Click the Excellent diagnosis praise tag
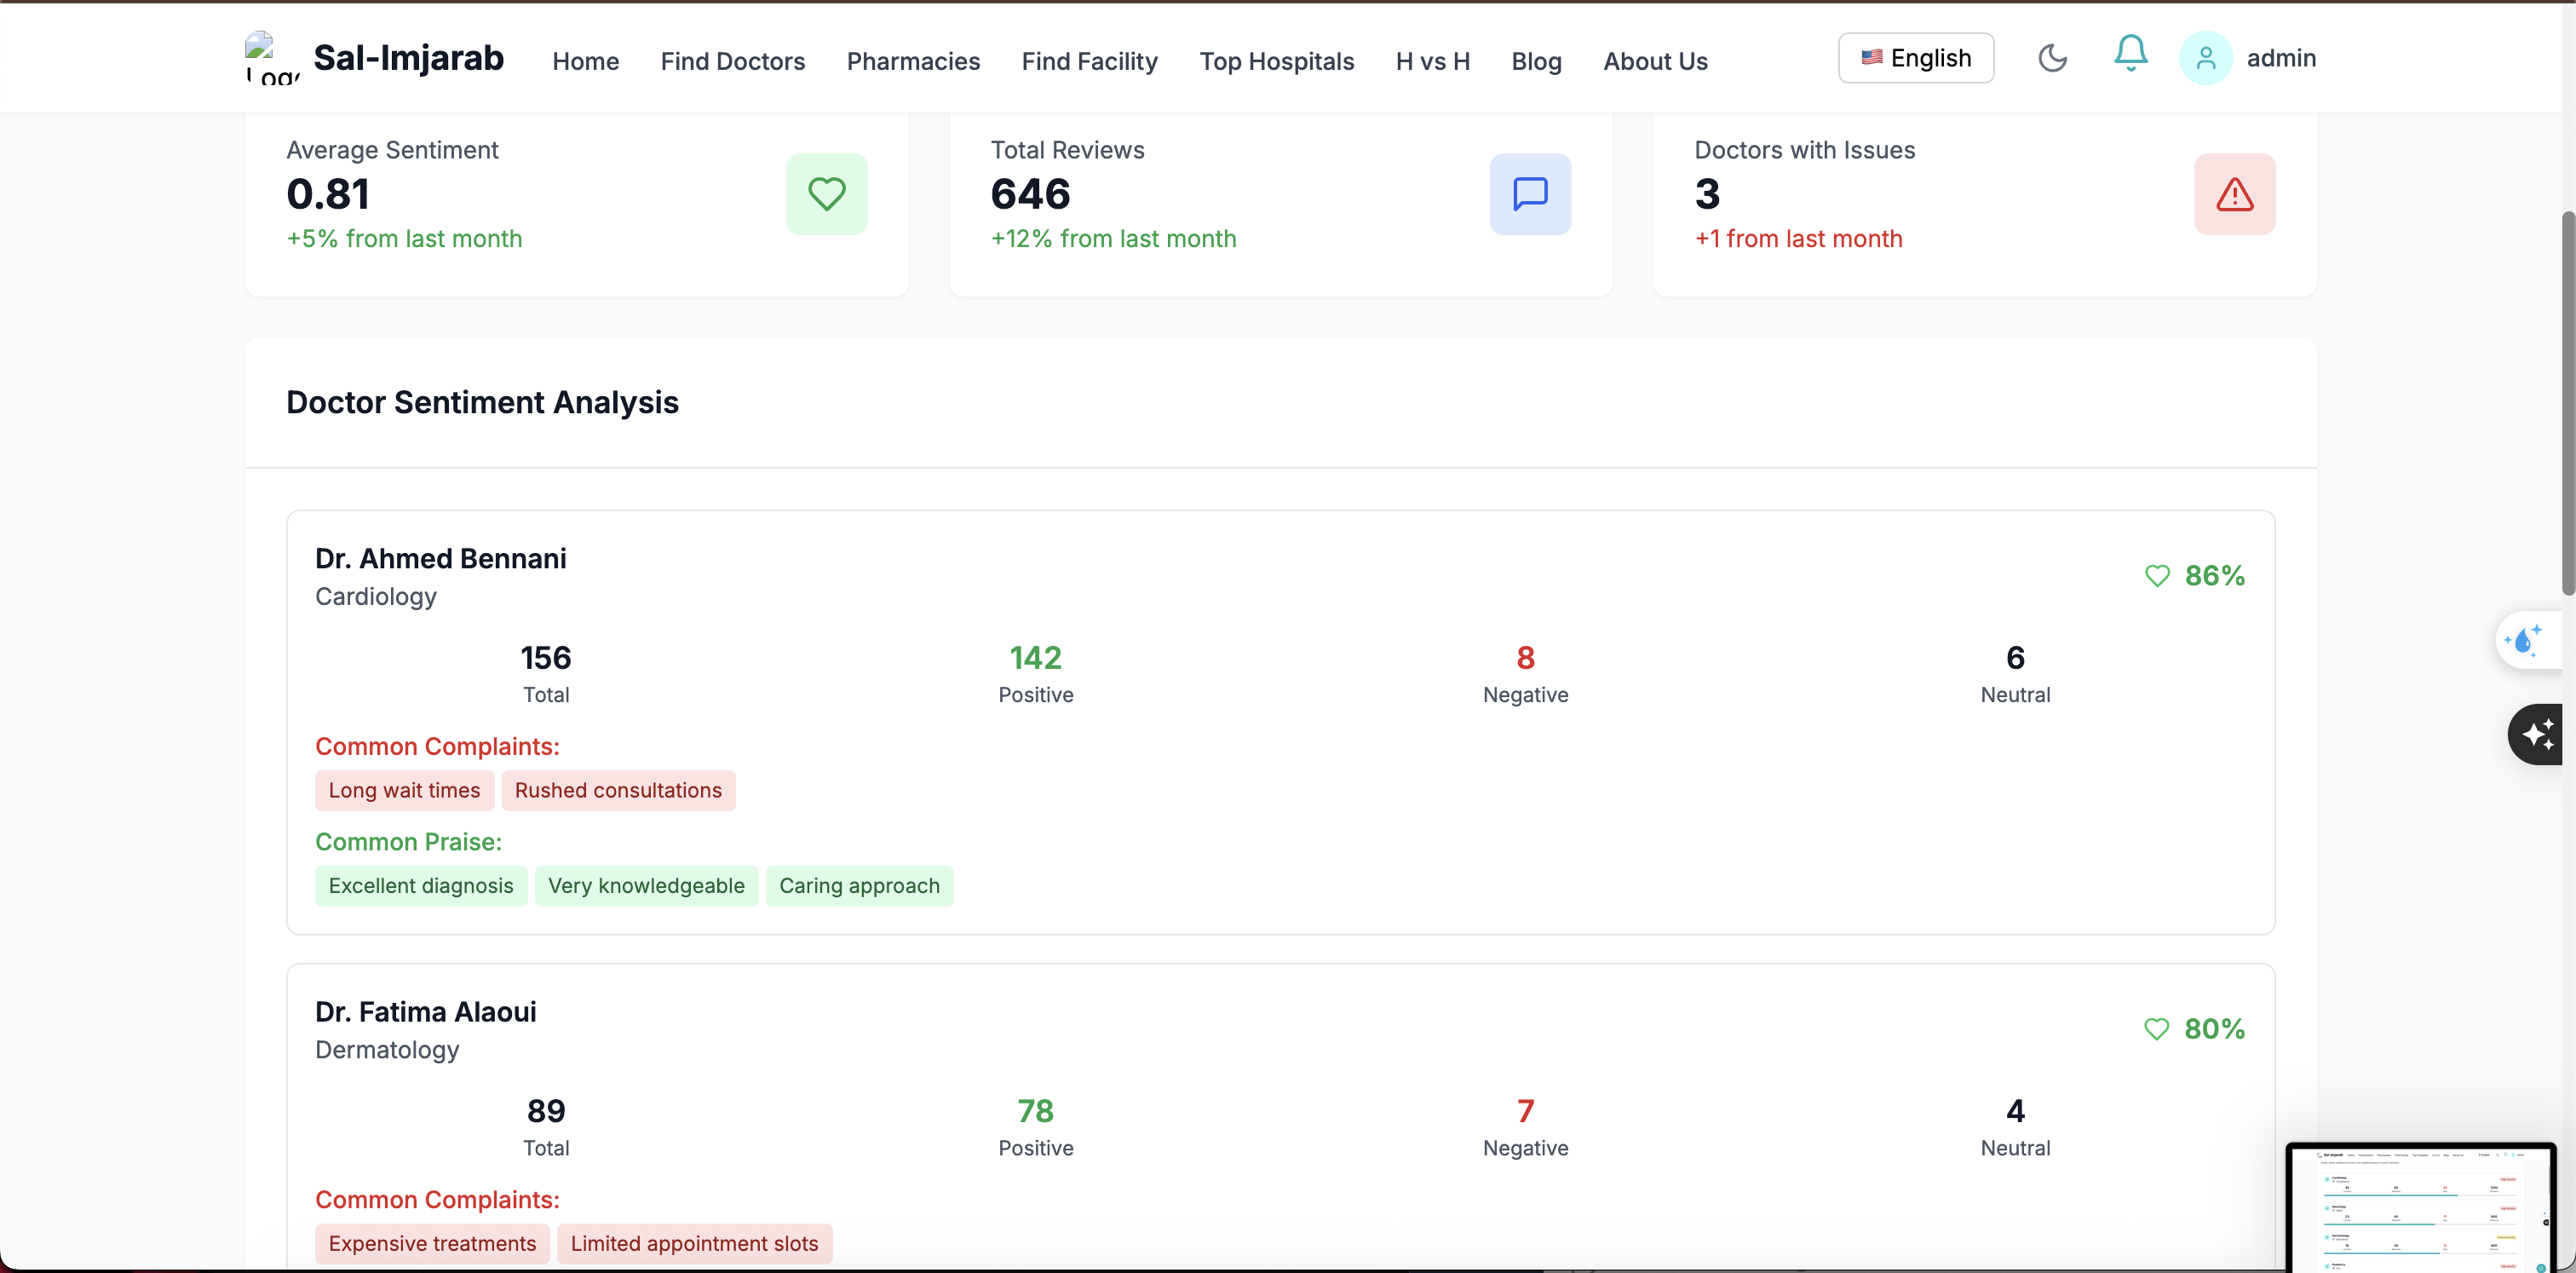The width and height of the screenshot is (2576, 1273). (420, 886)
